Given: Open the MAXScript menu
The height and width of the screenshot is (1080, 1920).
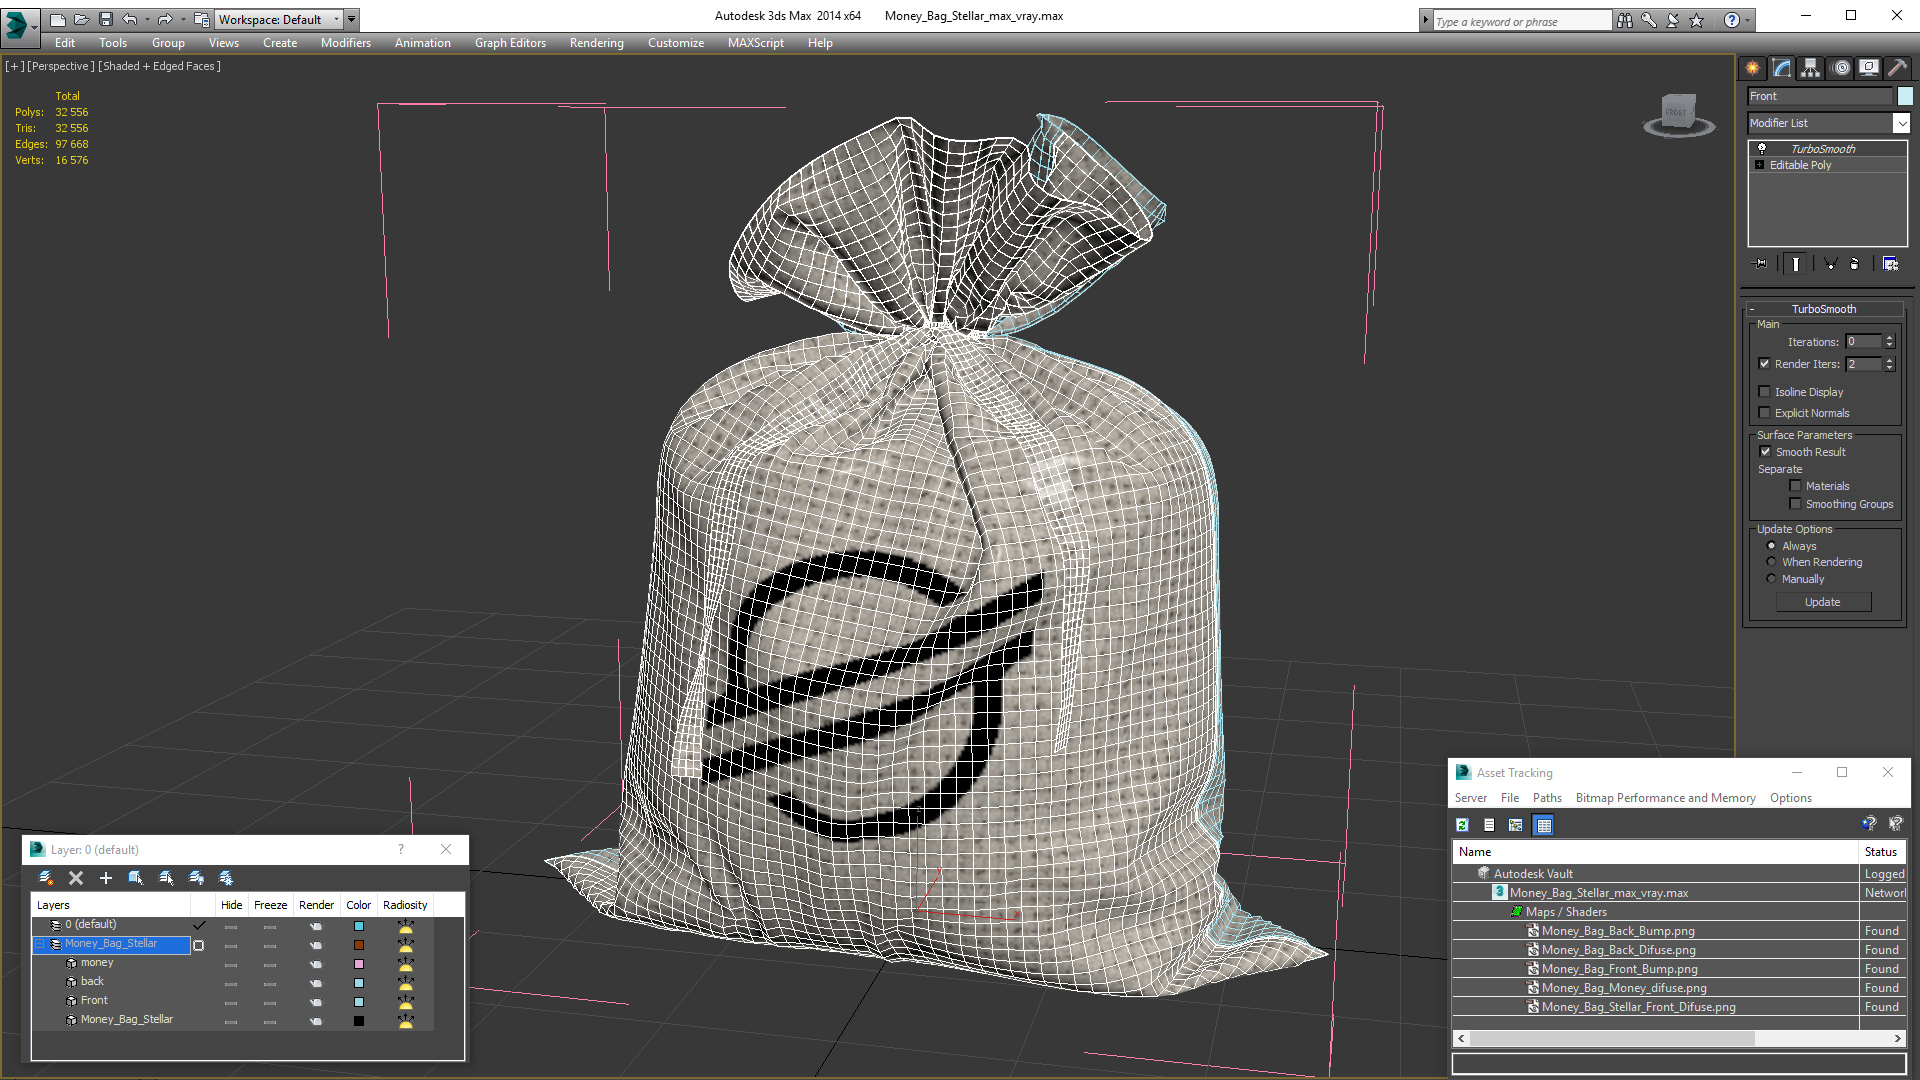Looking at the screenshot, I should point(755,43).
